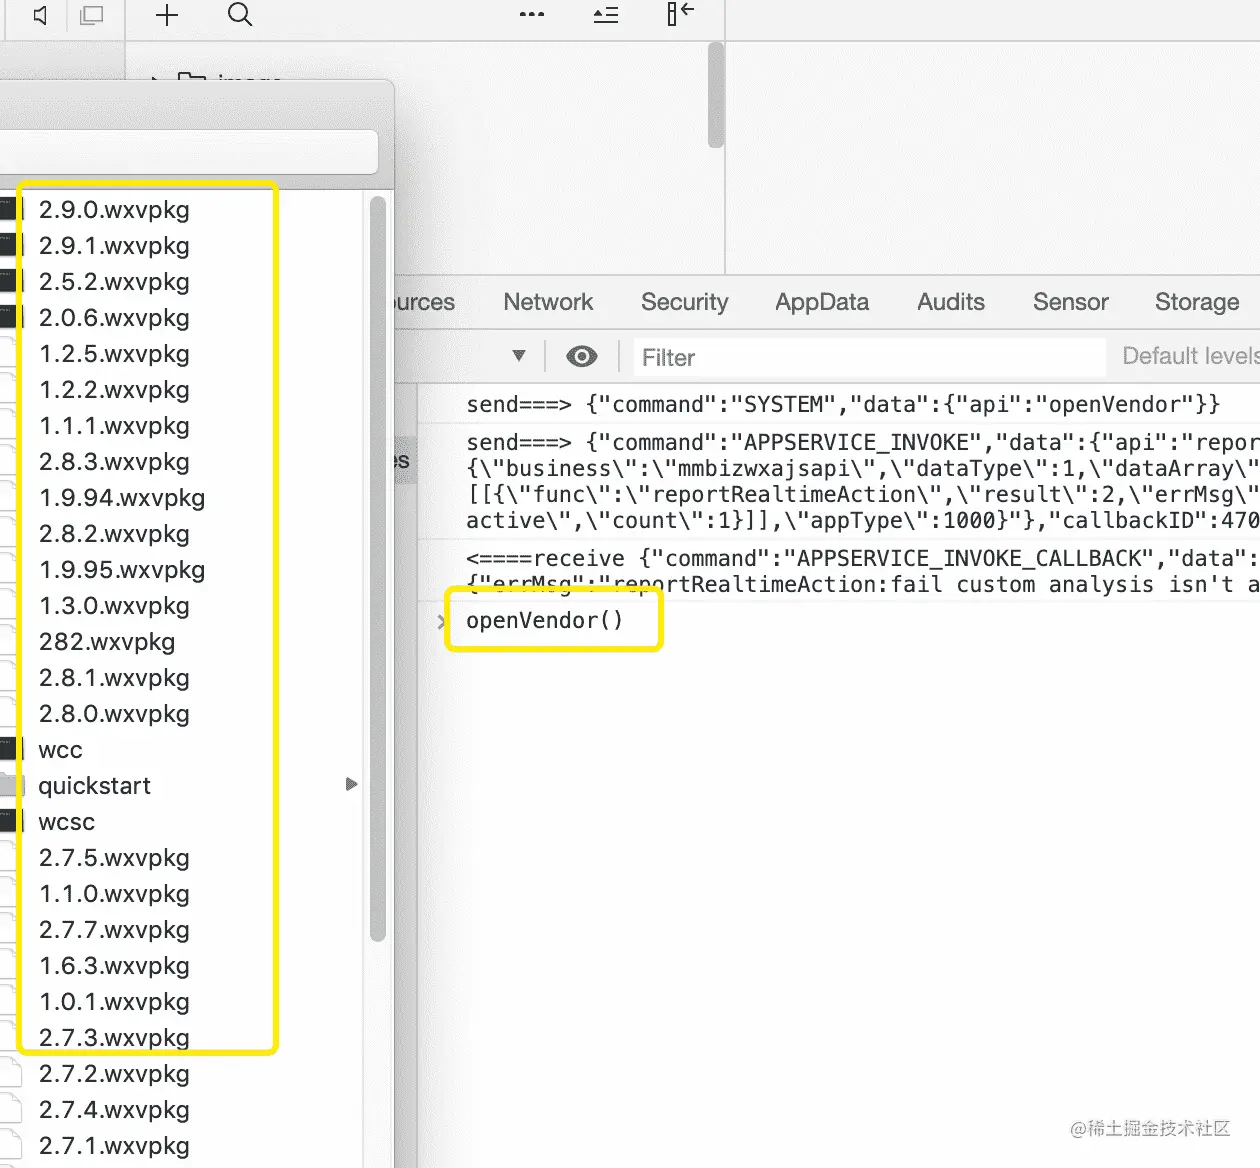The height and width of the screenshot is (1168, 1260).
Task: Select file 2.8.1.wxvpkg
Action: pyautogui.click(x=114, y=678)
